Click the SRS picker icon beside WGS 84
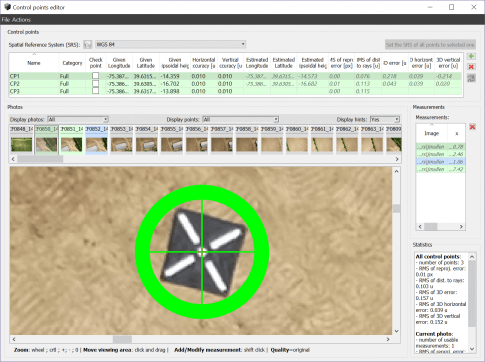 point(88,44)
